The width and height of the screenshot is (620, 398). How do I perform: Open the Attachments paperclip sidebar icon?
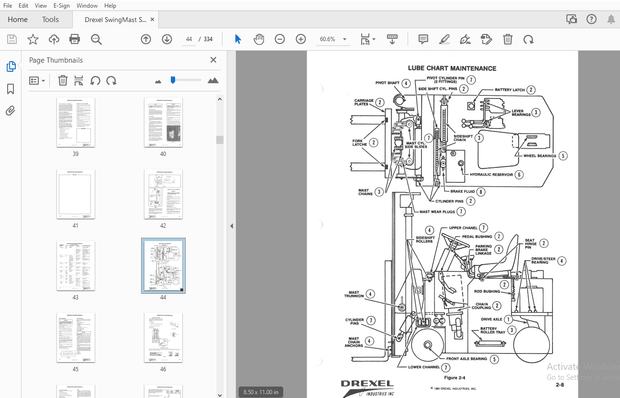pos(11,111)
